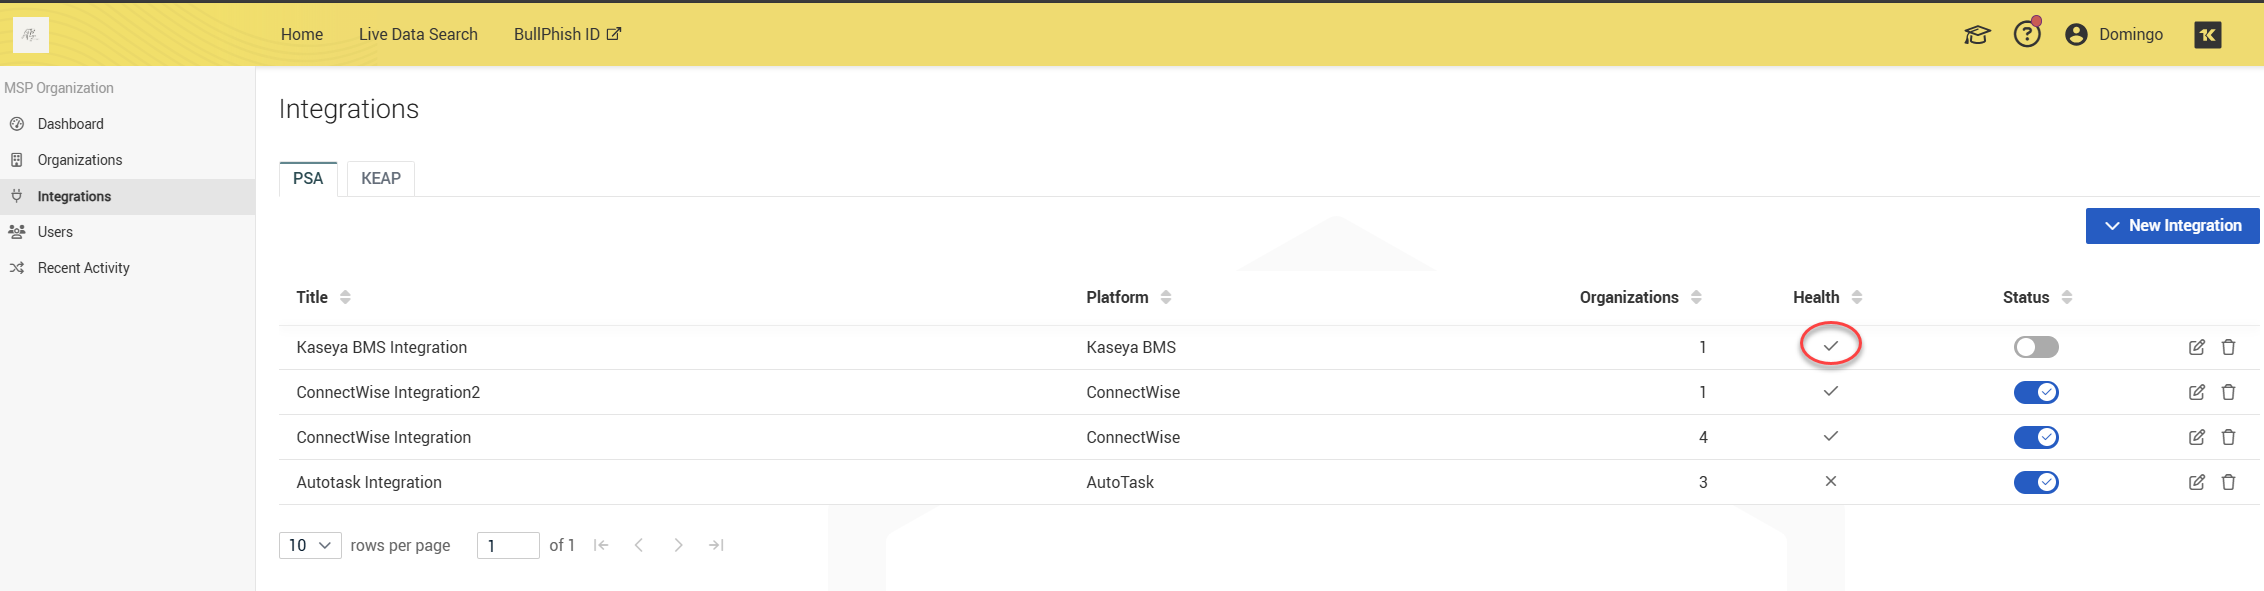Edit the Kaseya BMS Integration row
This screenshot has width=2264, height=591.
click(2196, 347)
